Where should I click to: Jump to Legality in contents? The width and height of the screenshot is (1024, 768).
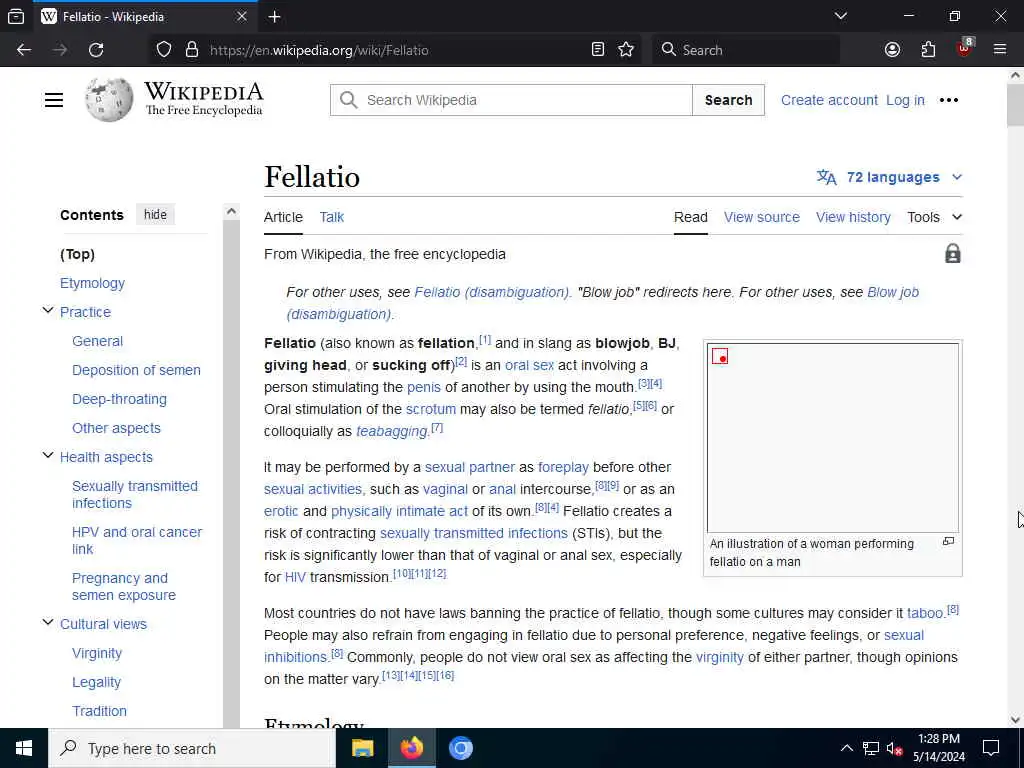click(x=97, y=682)
